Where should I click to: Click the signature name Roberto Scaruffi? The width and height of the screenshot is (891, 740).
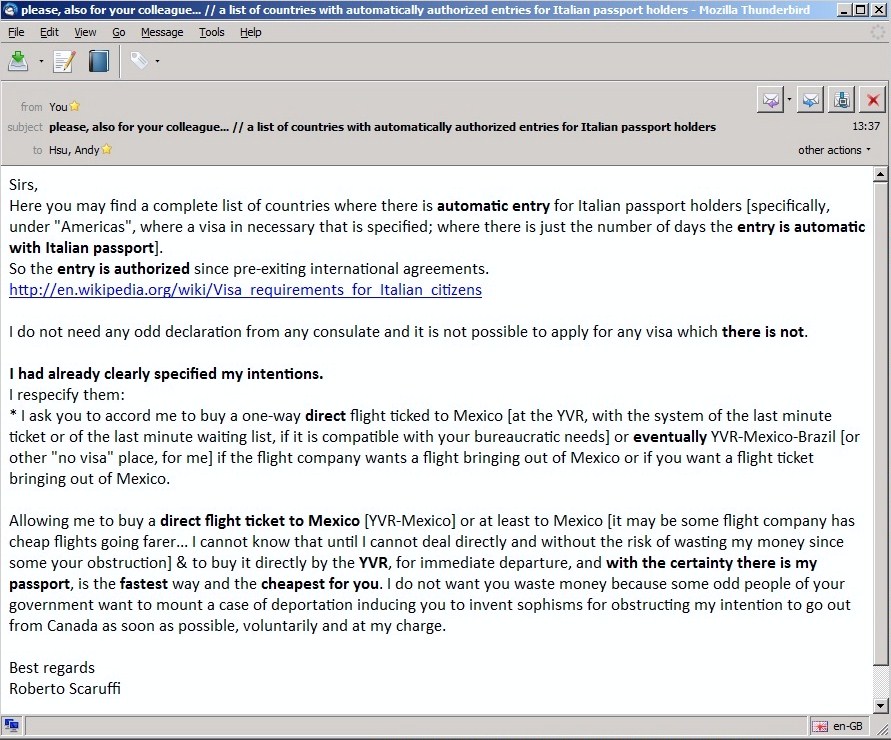(65, 689)
